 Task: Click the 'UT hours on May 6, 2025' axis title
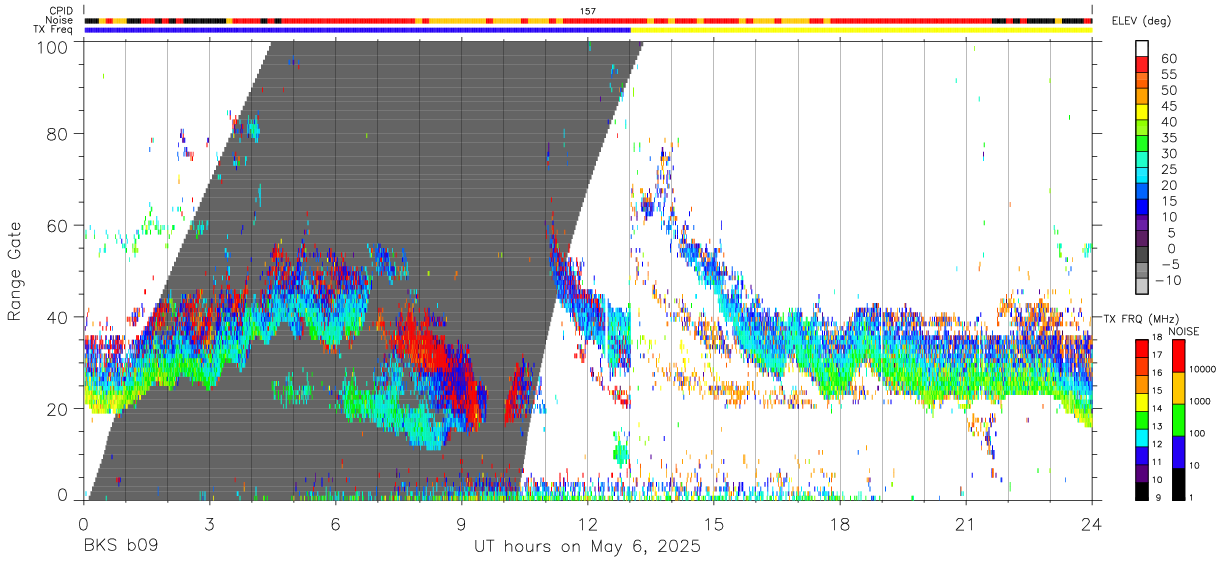[x=587, y=547]
